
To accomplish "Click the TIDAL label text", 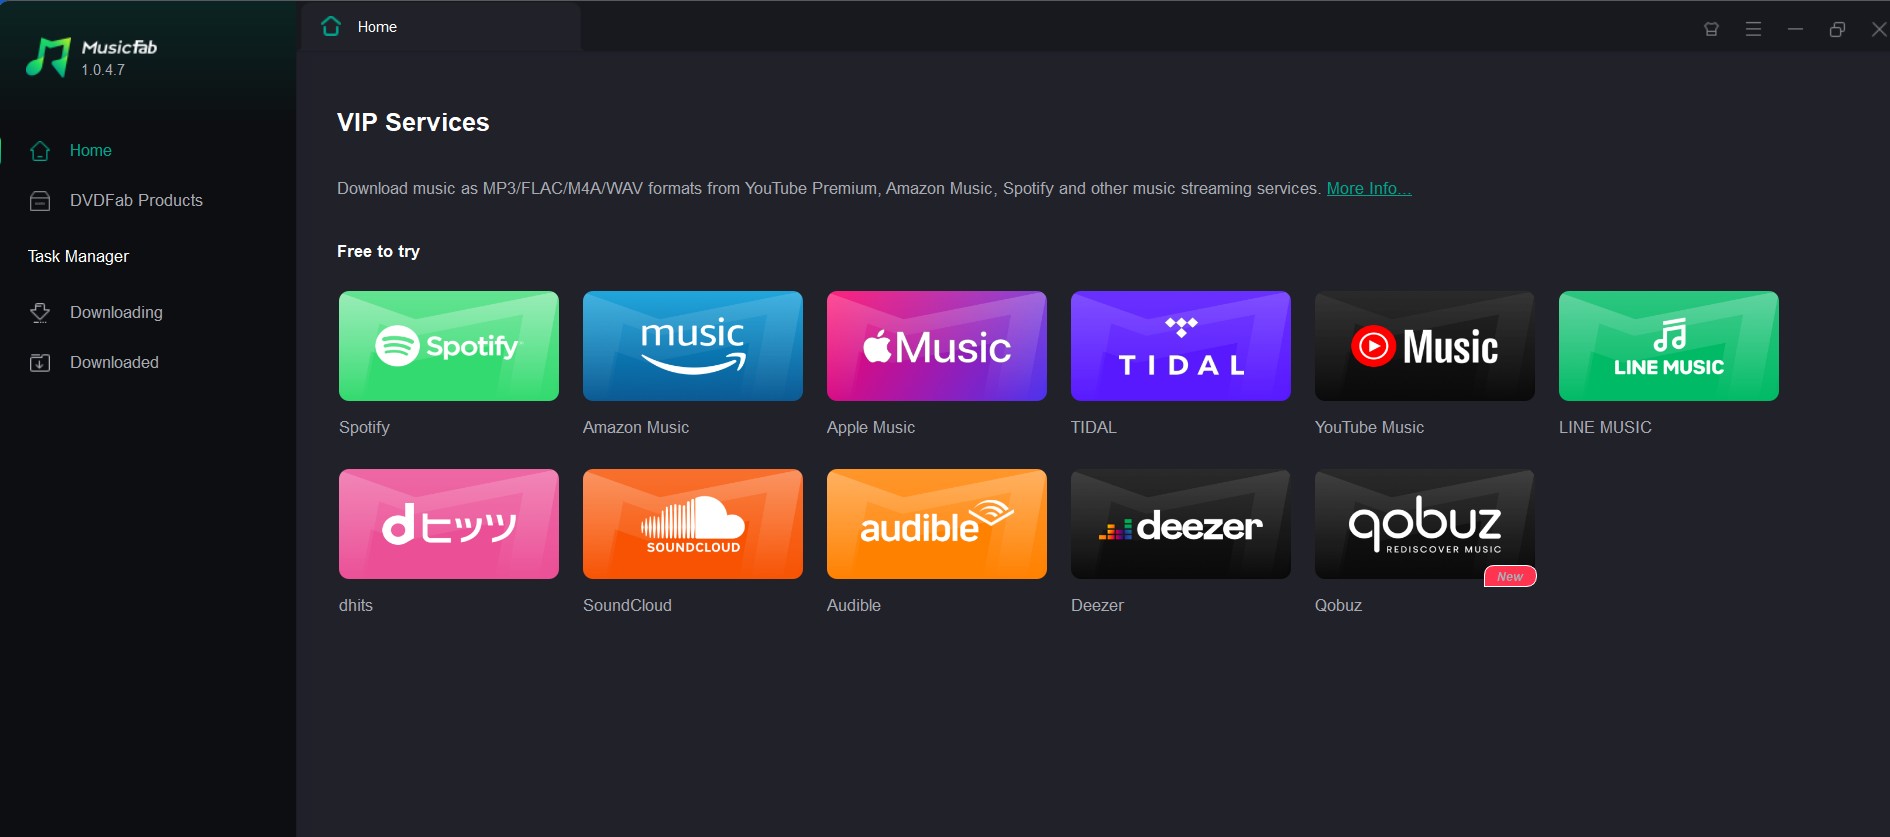I will click(1093, 427).
